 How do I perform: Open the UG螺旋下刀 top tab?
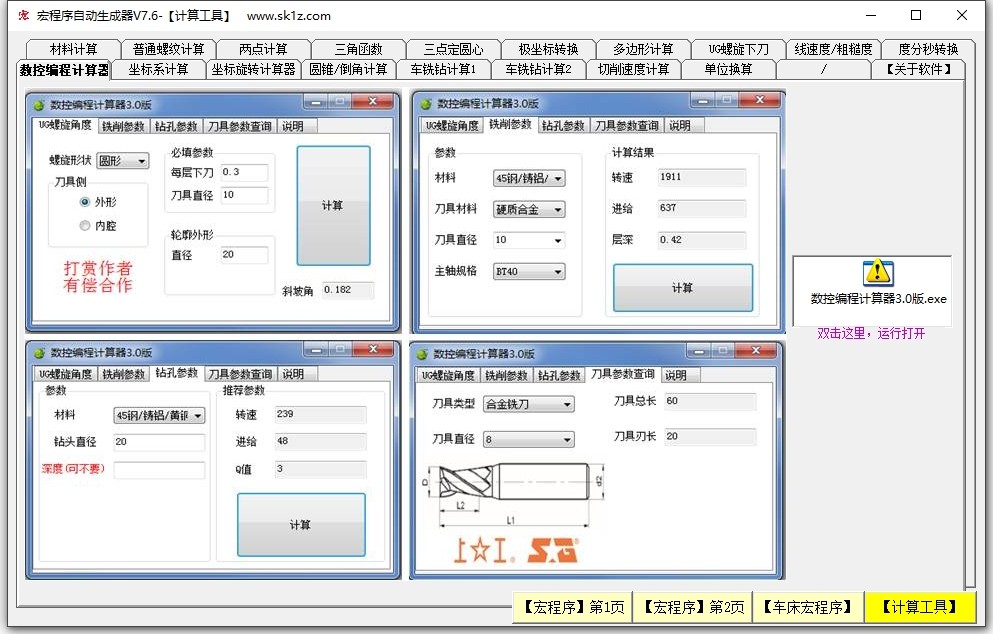click(x=738, y=49)
